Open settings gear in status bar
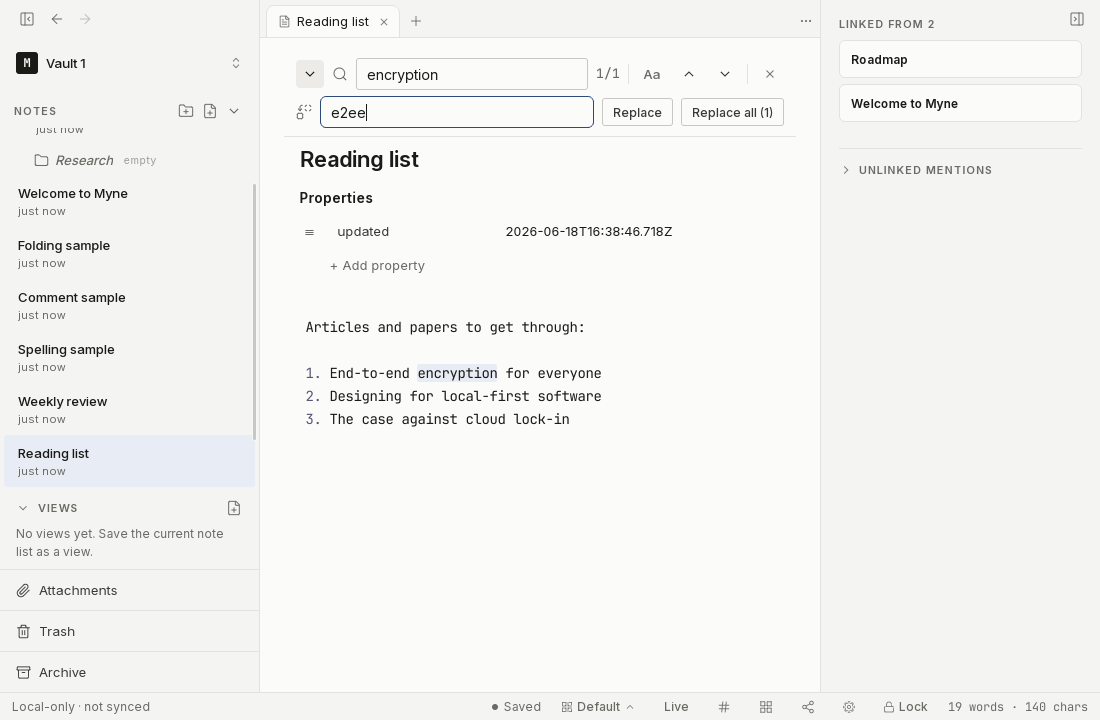The height and width of the screenshot is (720, 1100). [849, 707]
